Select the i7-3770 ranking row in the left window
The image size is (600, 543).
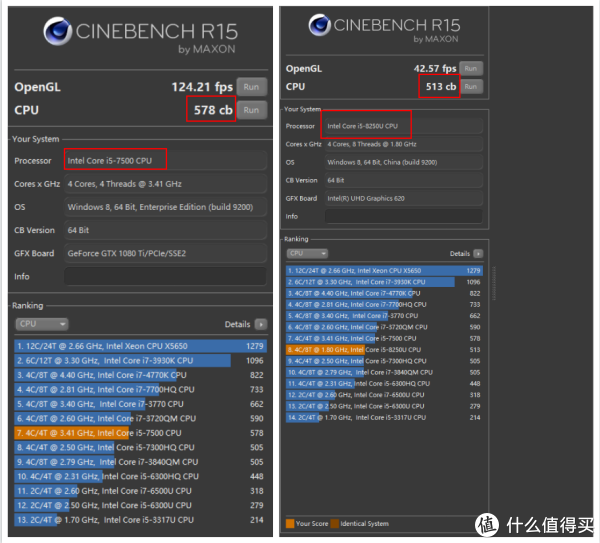click(140, 404)
